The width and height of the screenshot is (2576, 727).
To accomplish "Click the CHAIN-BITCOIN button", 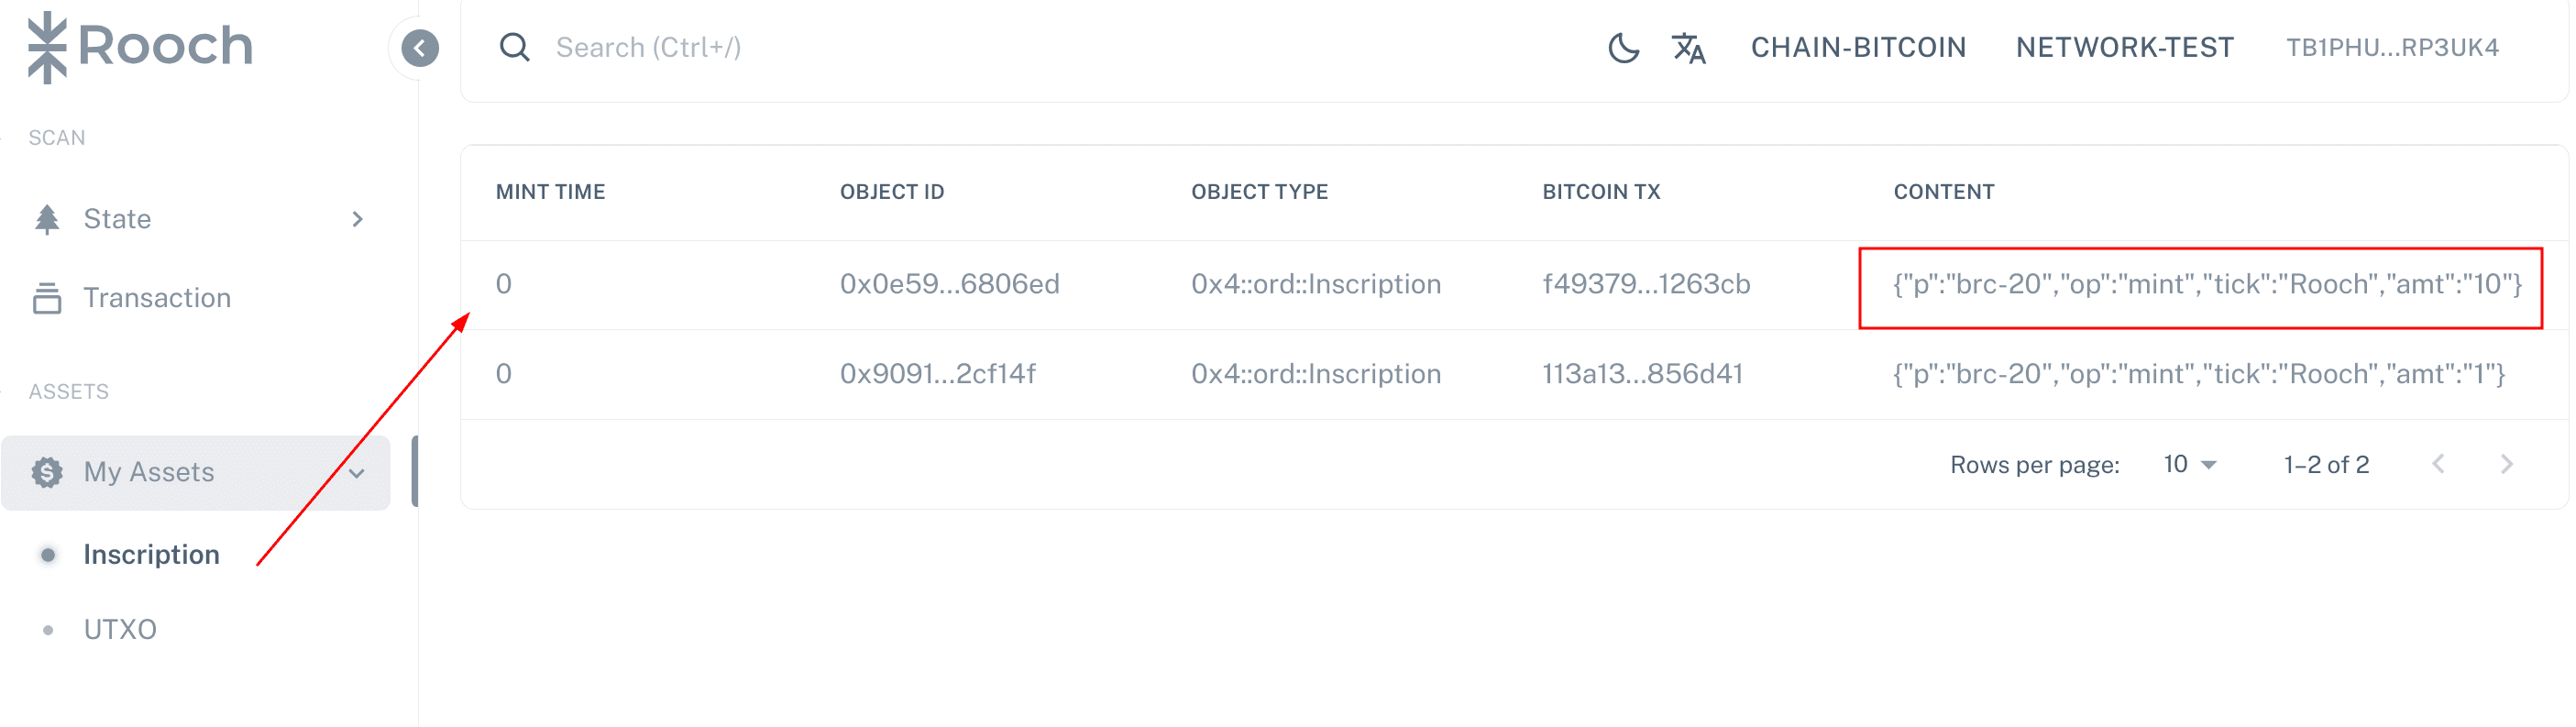I will (1858, 47).
